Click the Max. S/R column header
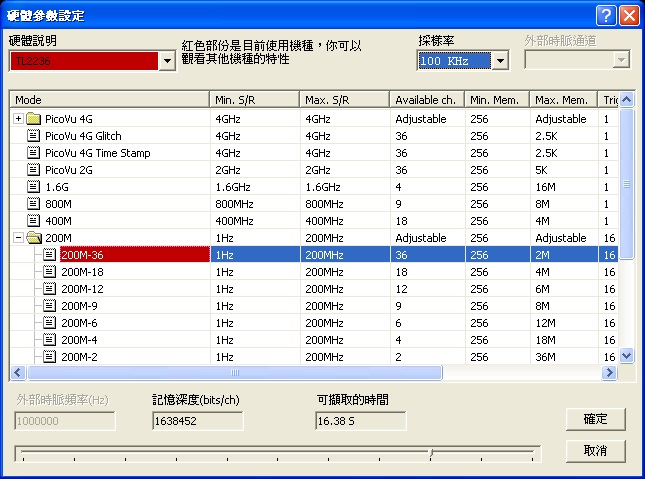This screenshot has height=479, width=645. (x=345, y=100)
